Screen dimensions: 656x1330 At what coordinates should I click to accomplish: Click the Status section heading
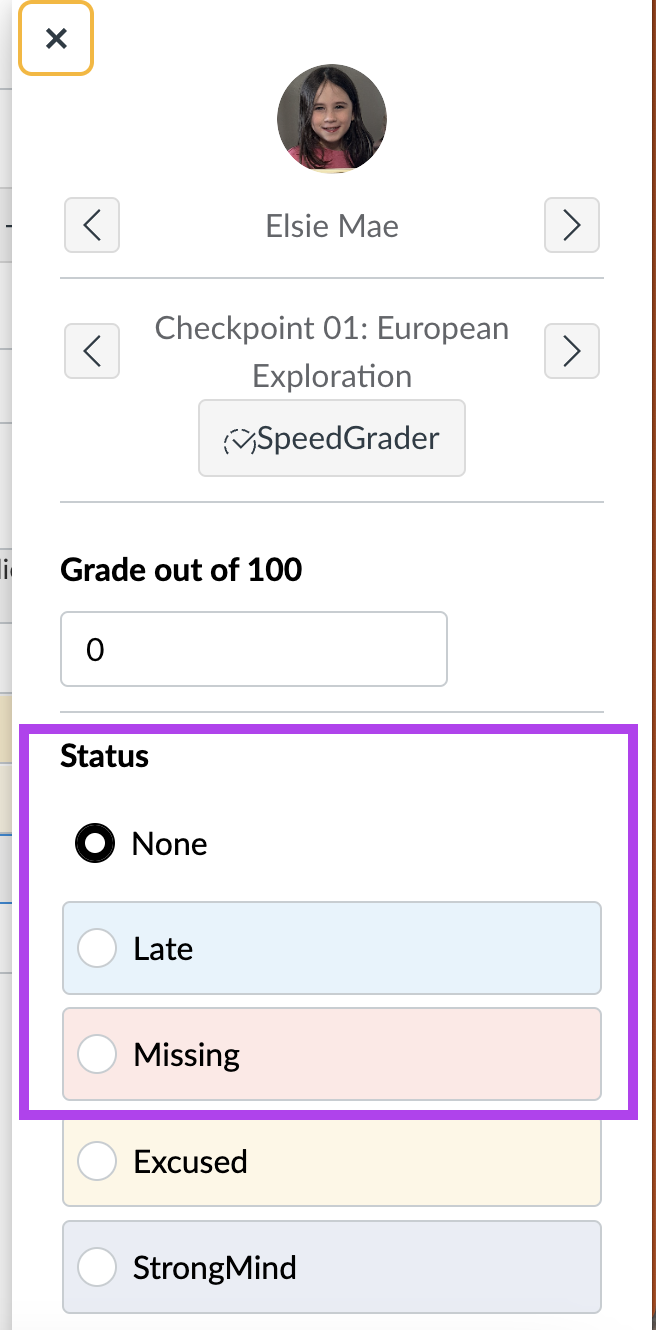105,756
